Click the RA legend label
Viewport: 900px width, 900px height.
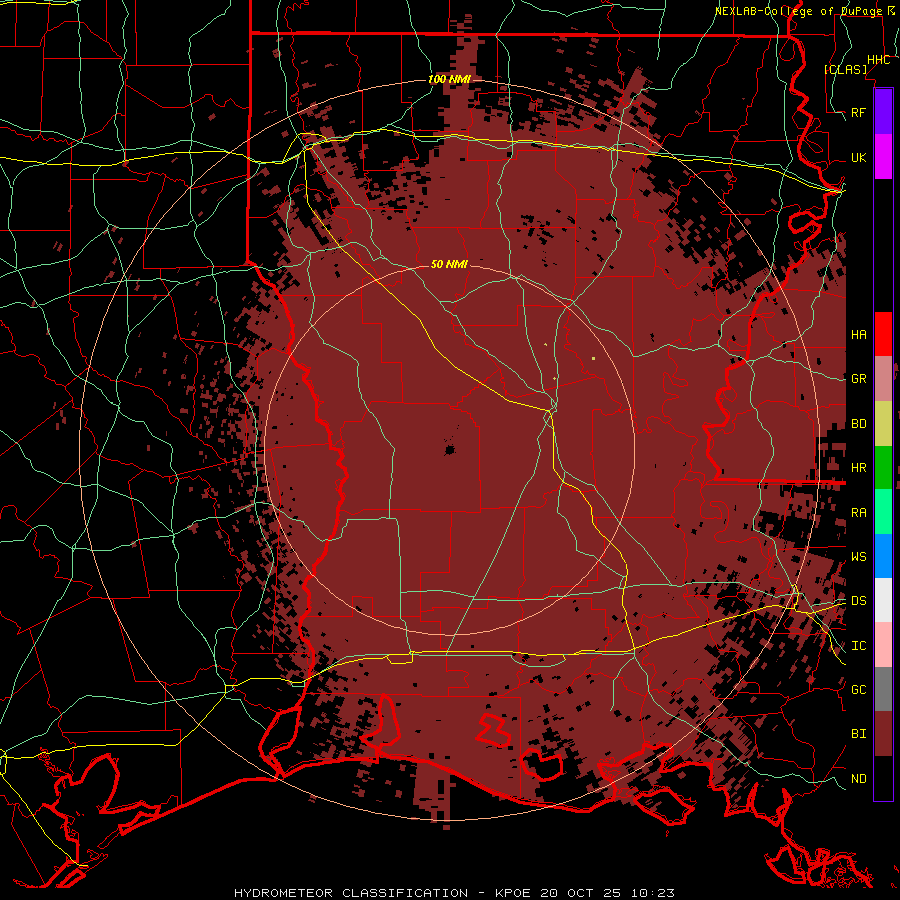[858, 513]
